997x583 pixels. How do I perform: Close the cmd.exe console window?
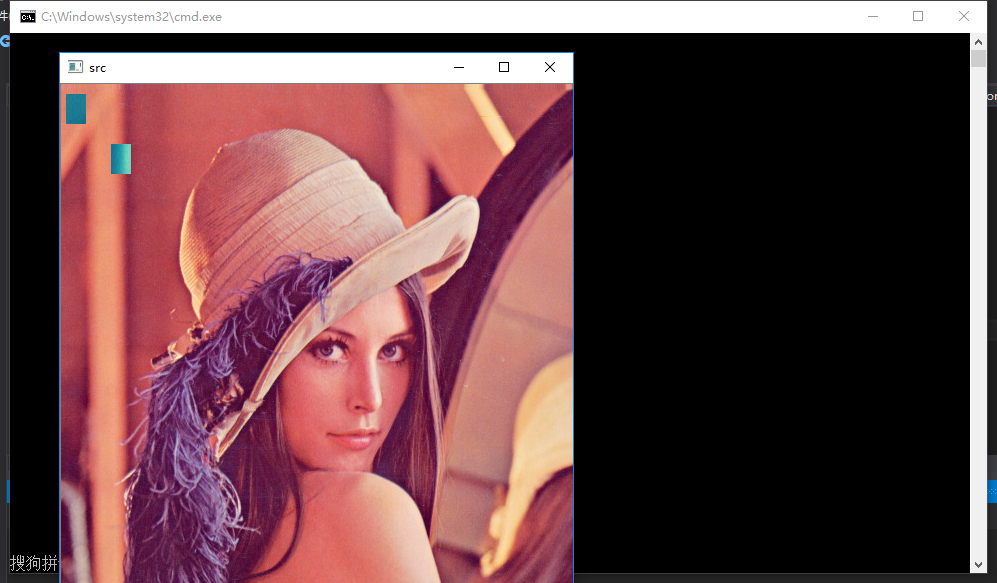964,17
